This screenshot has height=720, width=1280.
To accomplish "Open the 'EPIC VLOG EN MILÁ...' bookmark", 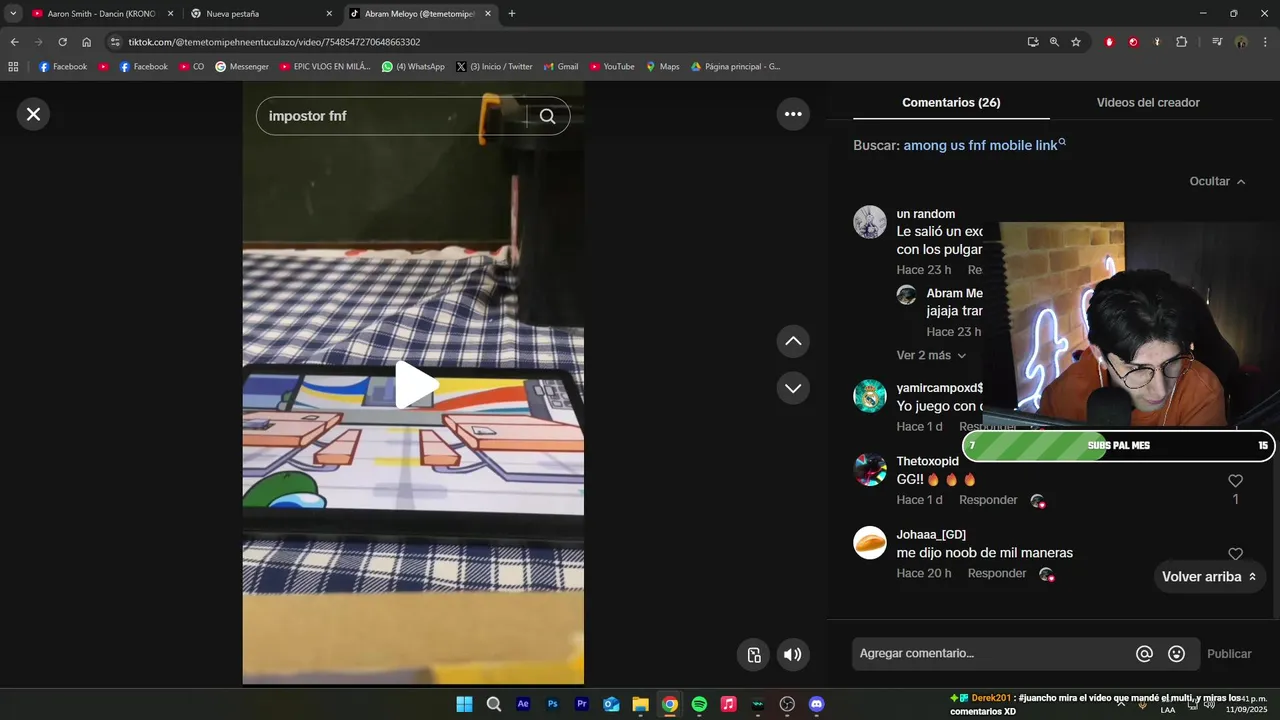I will 325,67.
